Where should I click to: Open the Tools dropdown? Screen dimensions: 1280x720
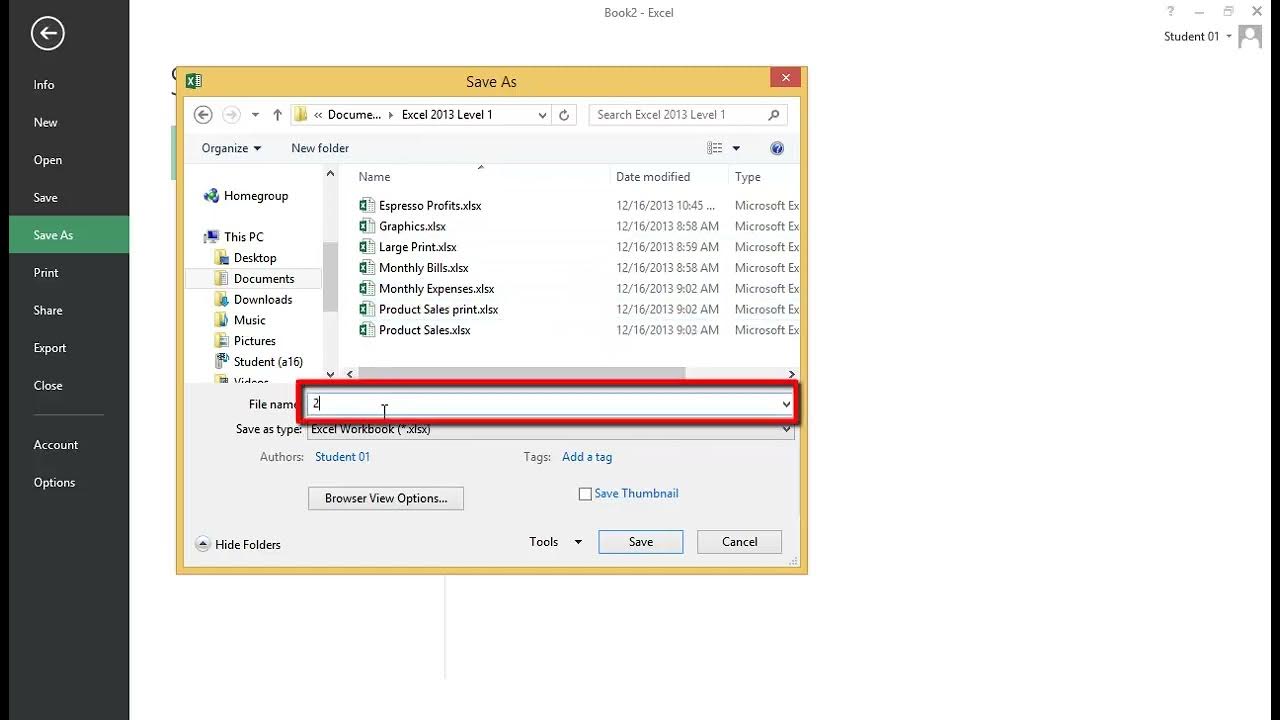point(555,542)
